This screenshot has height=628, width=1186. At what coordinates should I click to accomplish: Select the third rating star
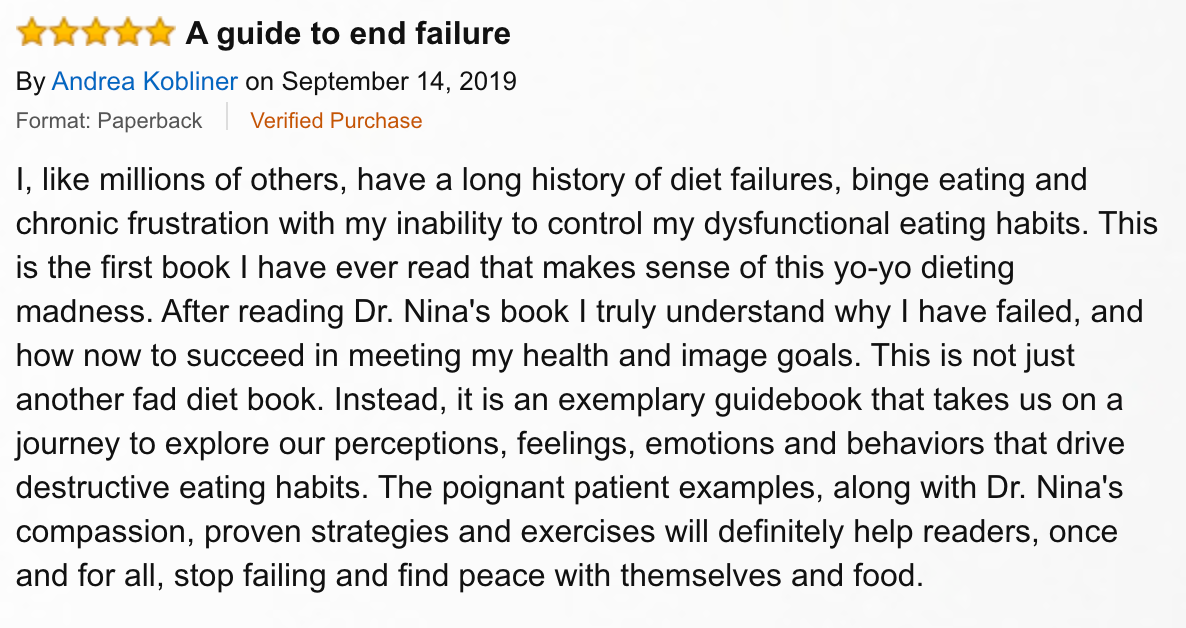pyautogui.click(x=95, y=33)
